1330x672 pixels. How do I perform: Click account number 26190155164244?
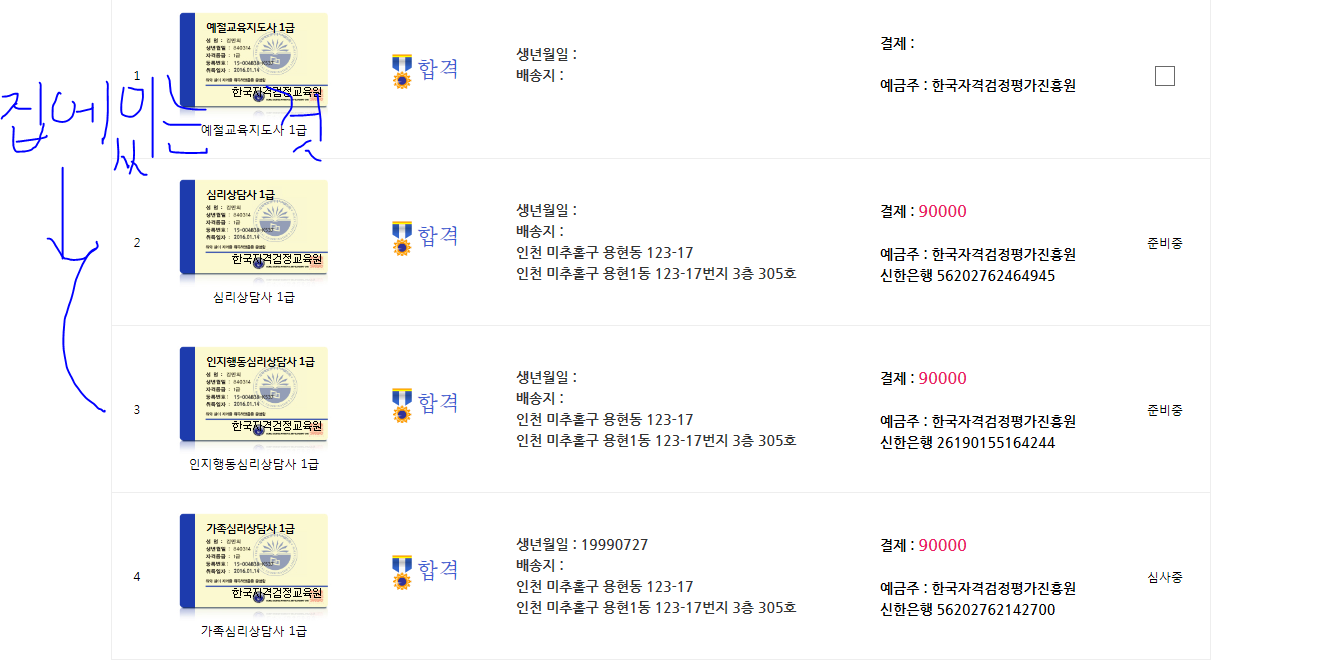point(995,443)
